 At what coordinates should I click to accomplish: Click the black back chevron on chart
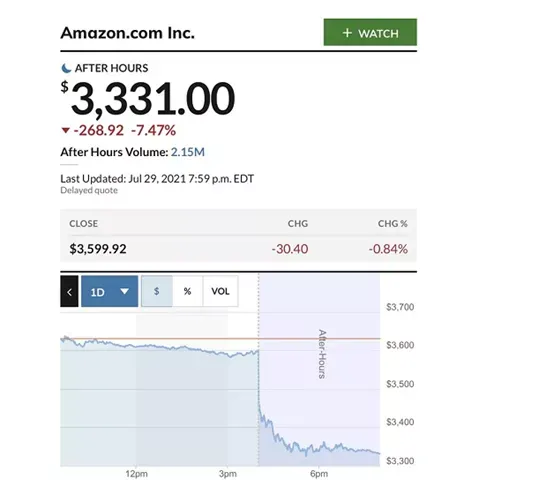69,291
